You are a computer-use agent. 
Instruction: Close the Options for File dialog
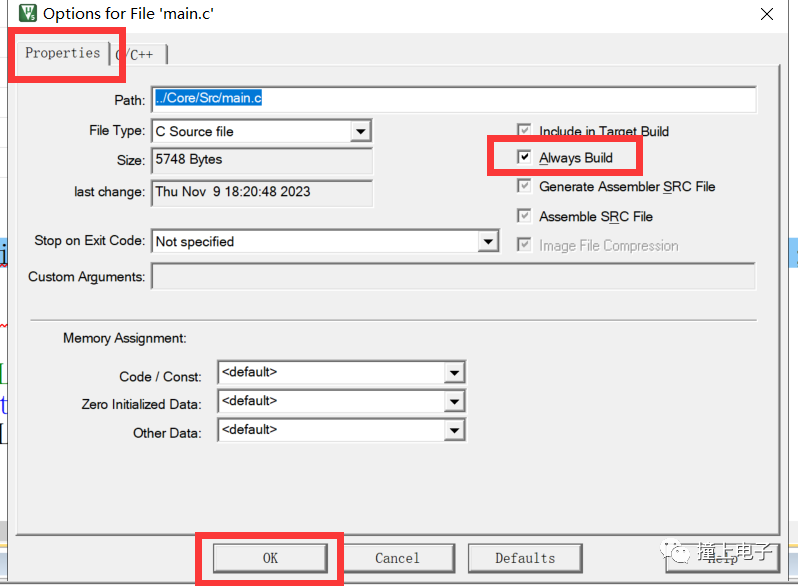coord(767,14)
